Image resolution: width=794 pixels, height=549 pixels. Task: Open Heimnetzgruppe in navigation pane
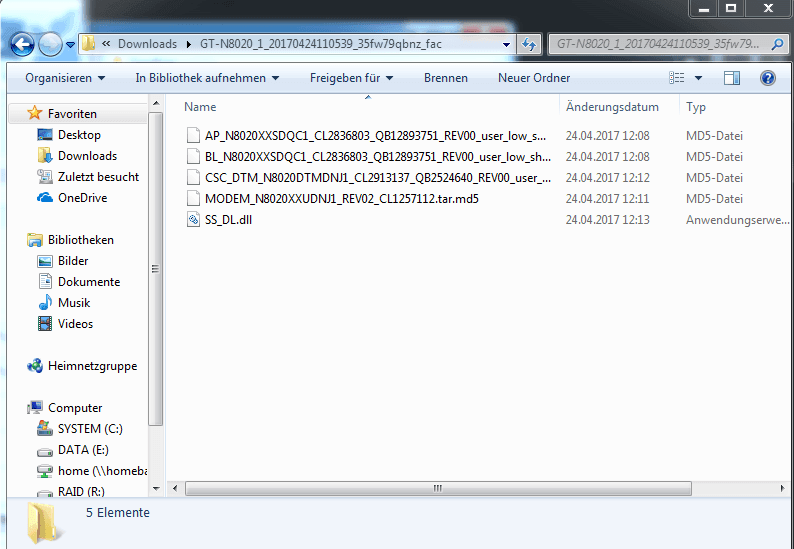point(92,366)
